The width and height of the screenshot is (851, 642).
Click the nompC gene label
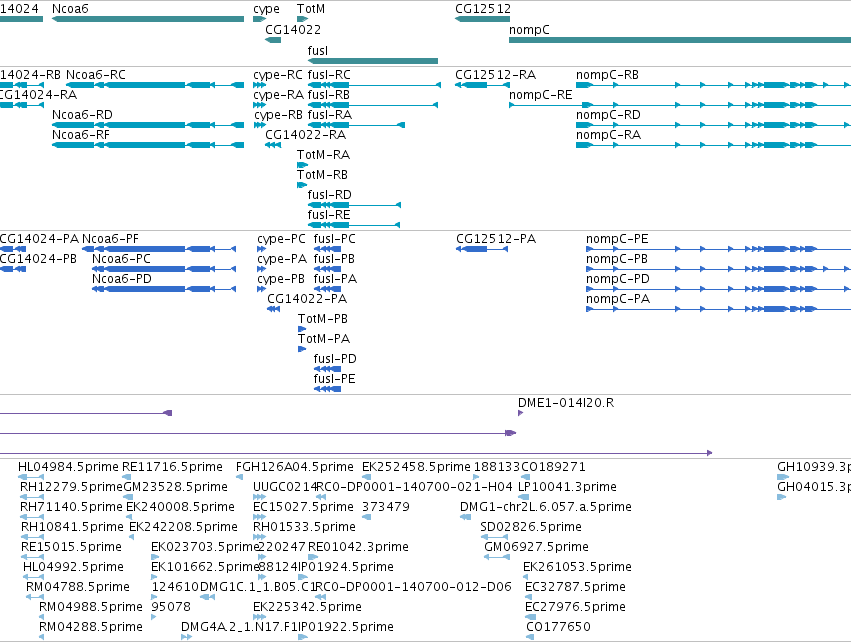coord(529,29)
